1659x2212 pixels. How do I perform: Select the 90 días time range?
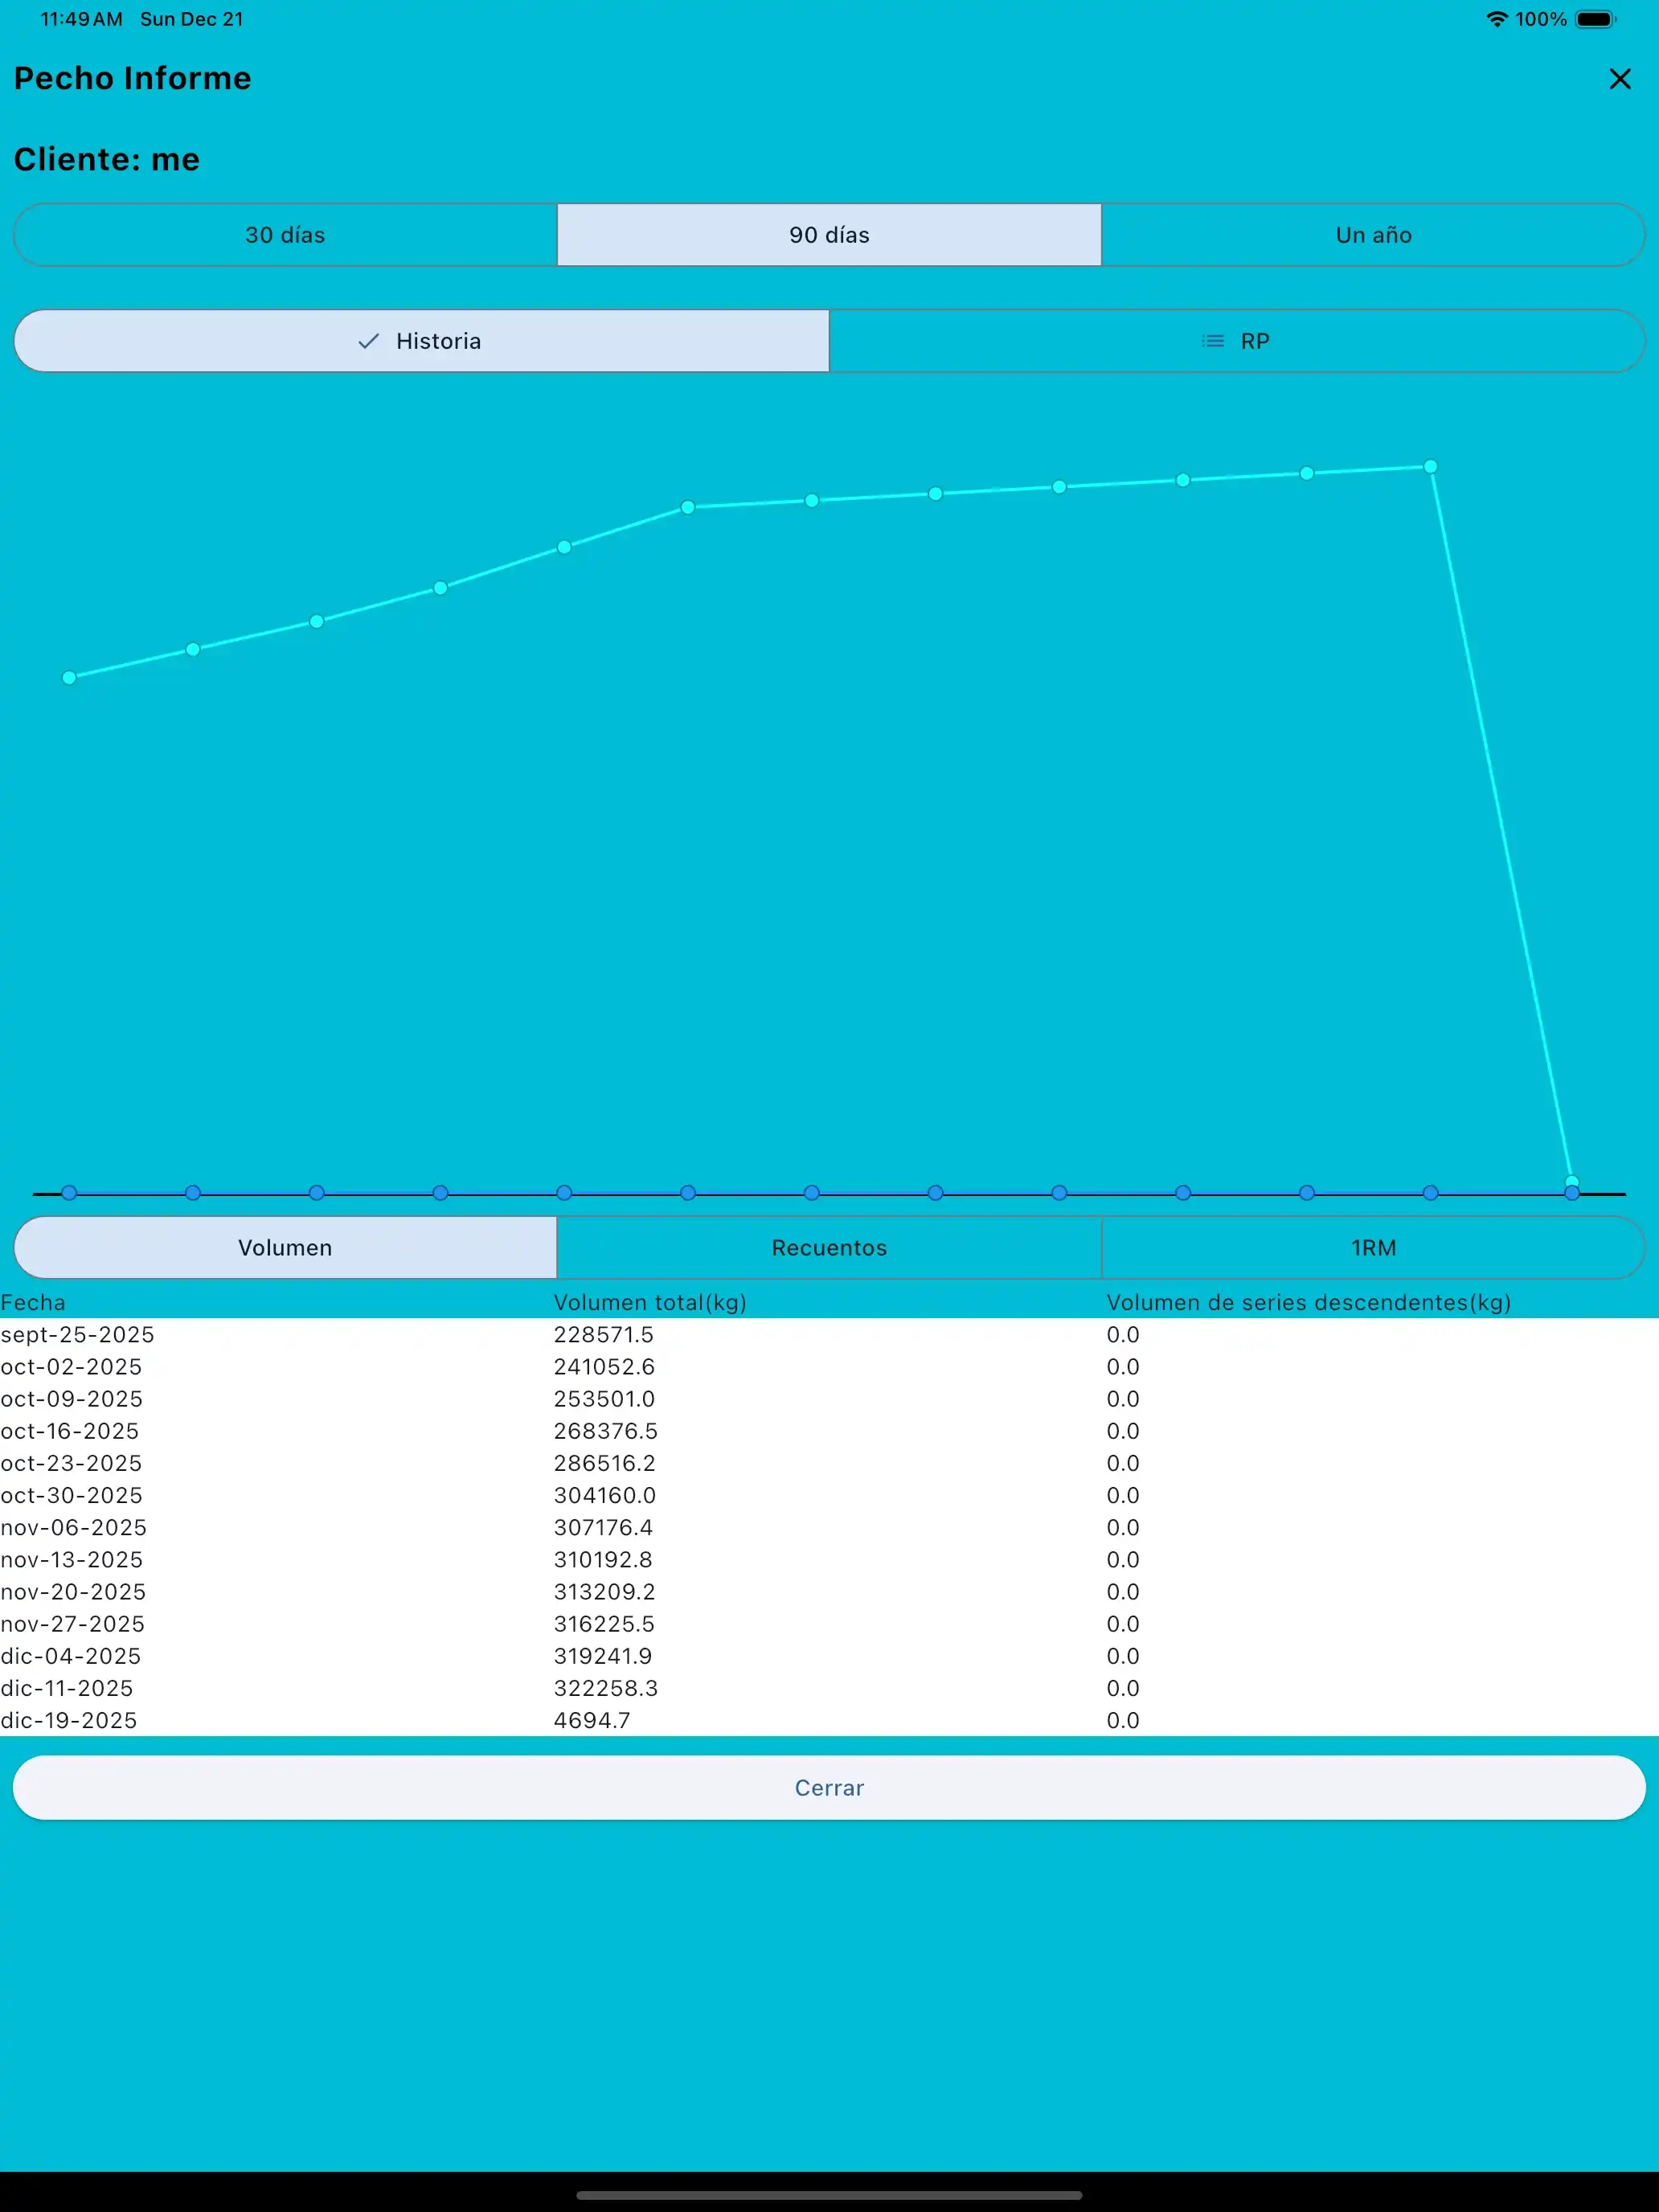pos(829,235)
